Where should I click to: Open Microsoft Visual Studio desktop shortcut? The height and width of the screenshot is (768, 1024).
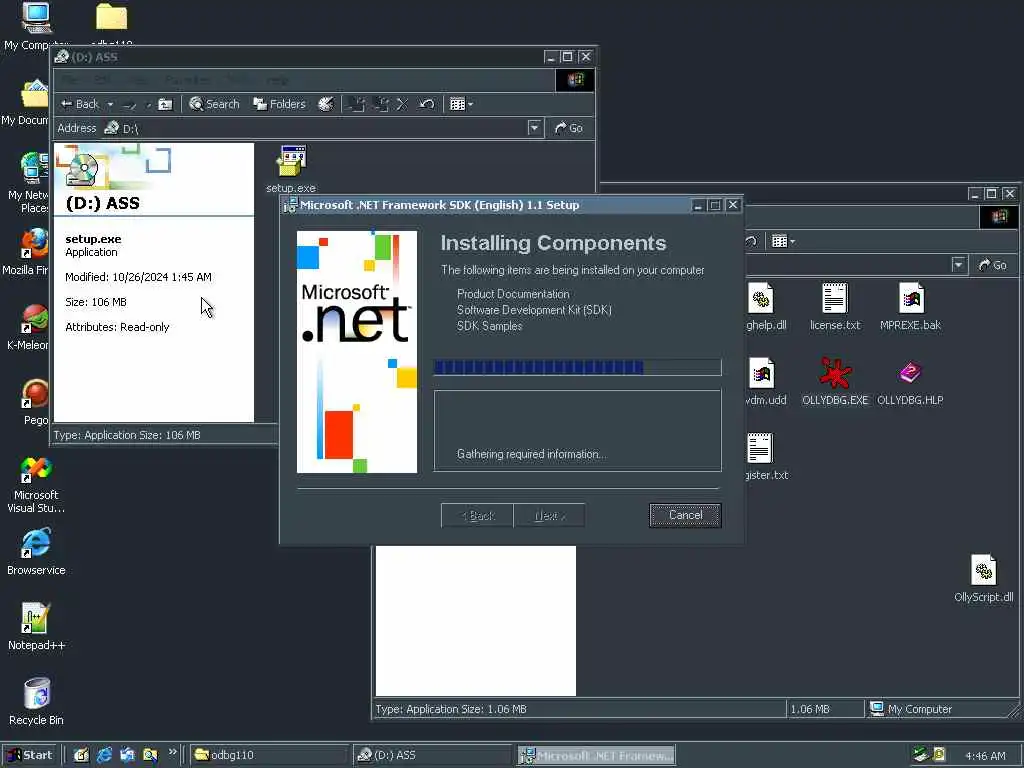[36, 484]
